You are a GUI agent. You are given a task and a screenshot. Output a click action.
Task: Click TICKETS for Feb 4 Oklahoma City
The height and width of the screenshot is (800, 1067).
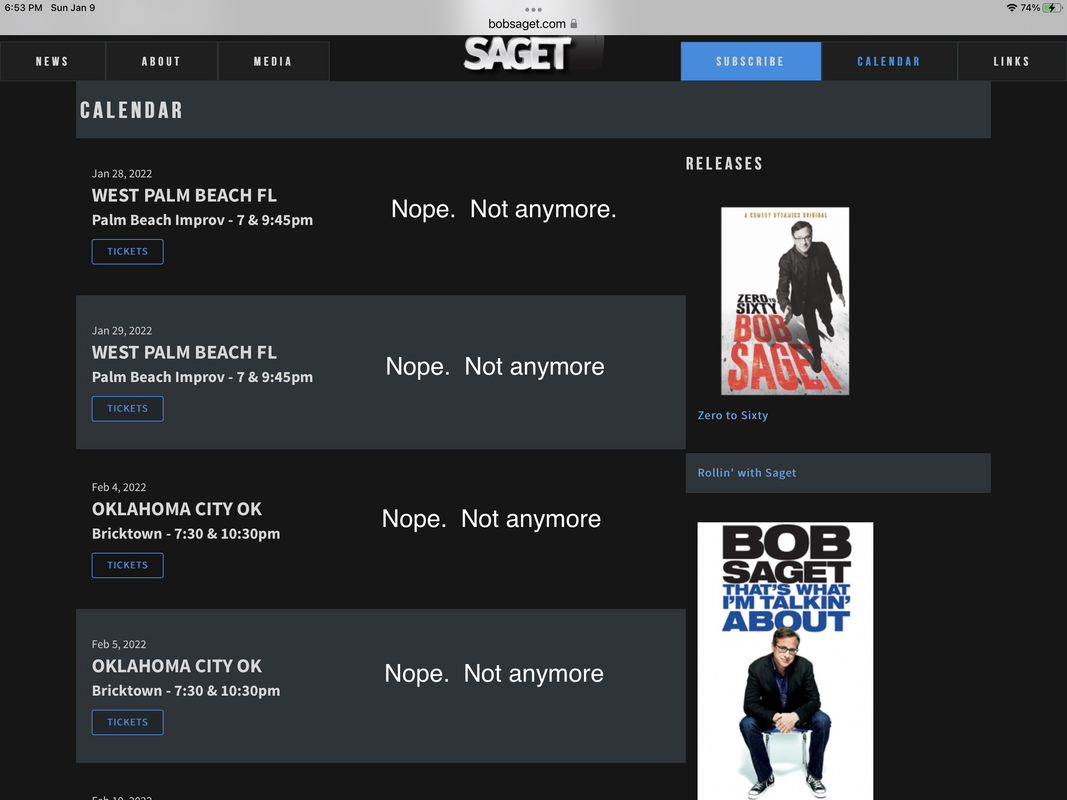(x=127, y=565)
